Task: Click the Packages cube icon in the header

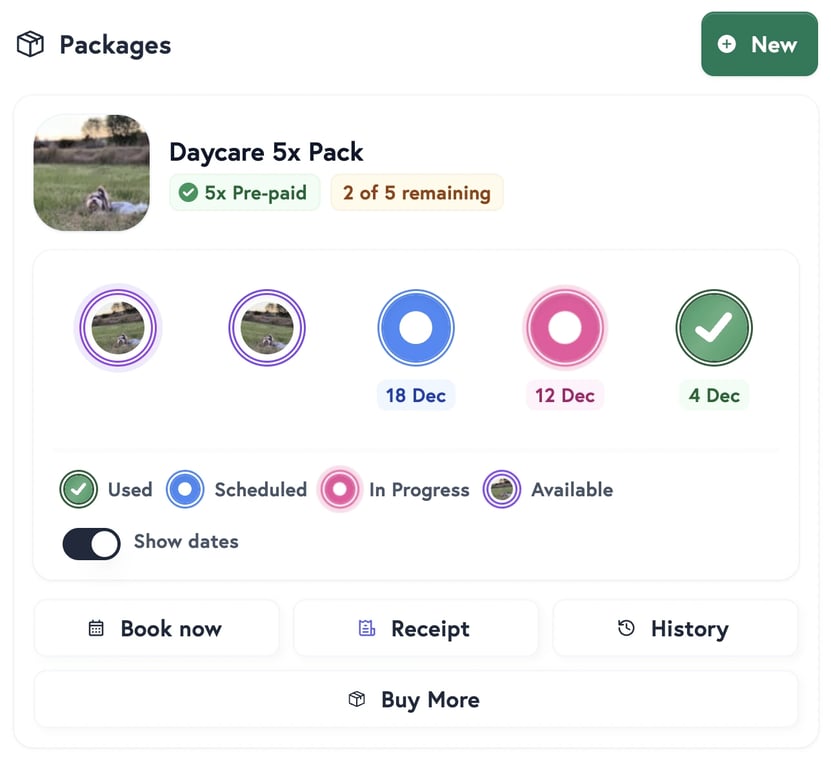Action: (29, 44)
